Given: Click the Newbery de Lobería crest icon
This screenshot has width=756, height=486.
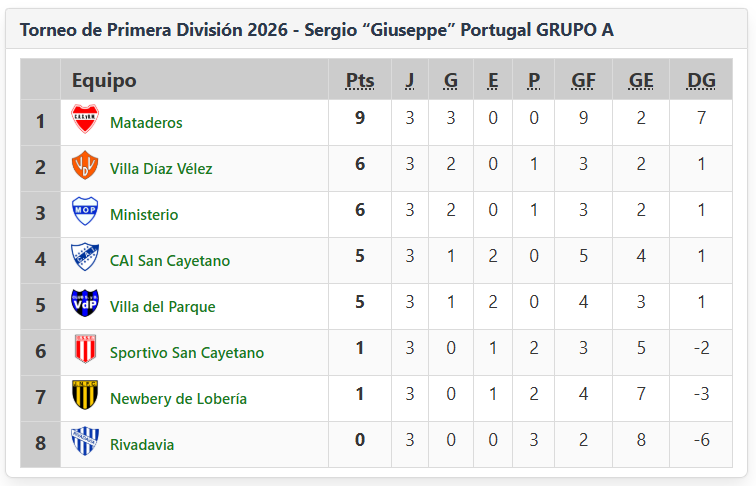Looking at the screenshot, I should [85, 396].
